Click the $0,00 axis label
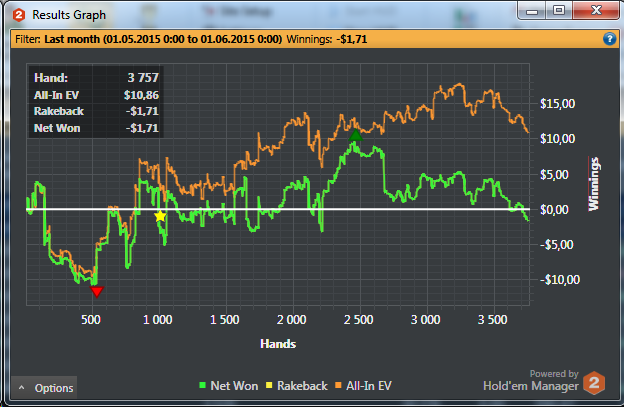Screen dimensions: 624x407 [555, 209]
